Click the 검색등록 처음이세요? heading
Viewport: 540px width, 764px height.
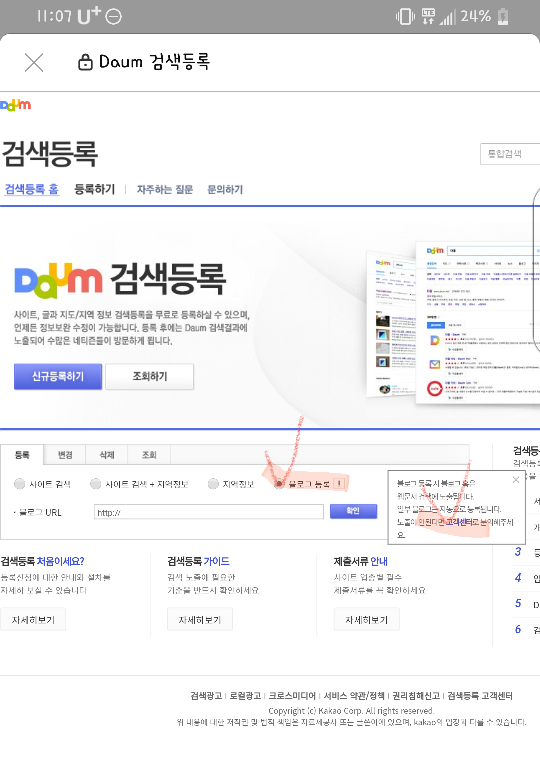42,561
